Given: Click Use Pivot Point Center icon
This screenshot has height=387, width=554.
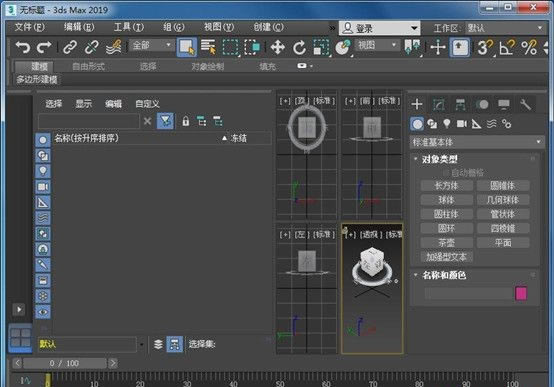Looking at the screenshot, I should 412,47.
